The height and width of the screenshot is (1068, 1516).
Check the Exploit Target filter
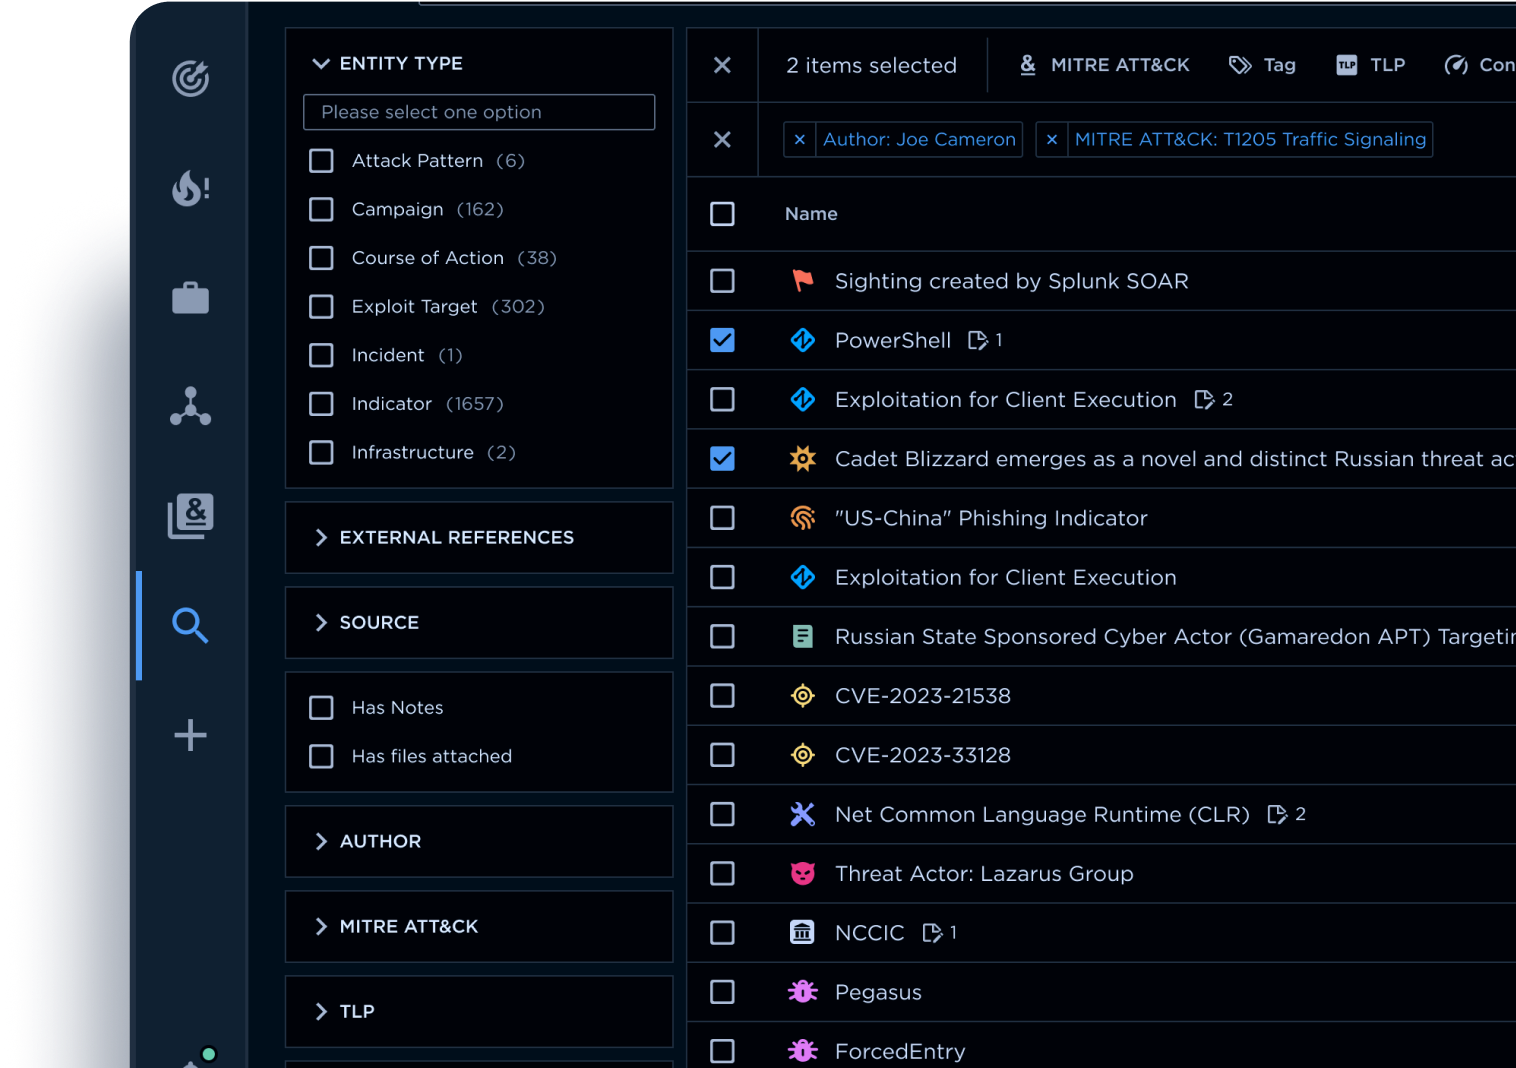pyautogui.click(x=321, y=306)
